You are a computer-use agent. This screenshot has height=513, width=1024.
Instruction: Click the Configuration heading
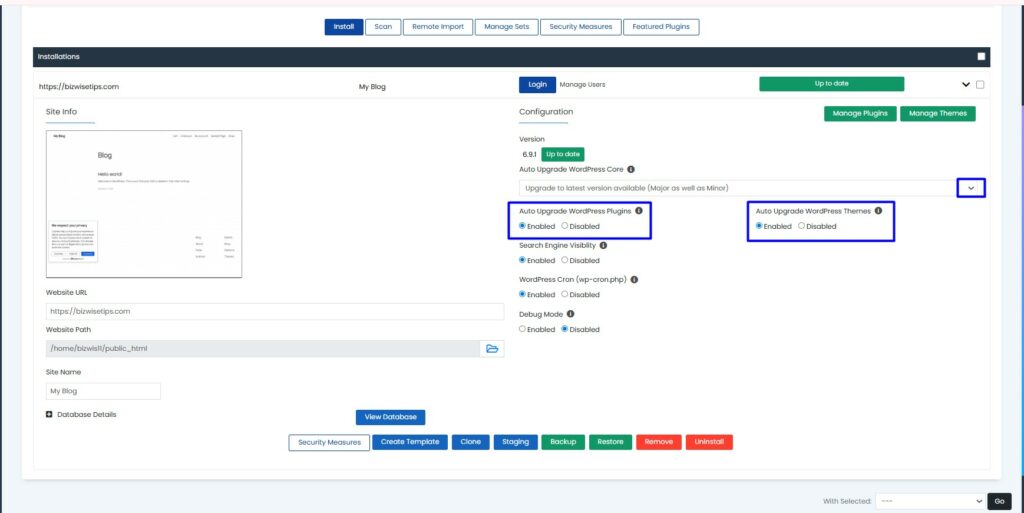[x=546, y=112]
